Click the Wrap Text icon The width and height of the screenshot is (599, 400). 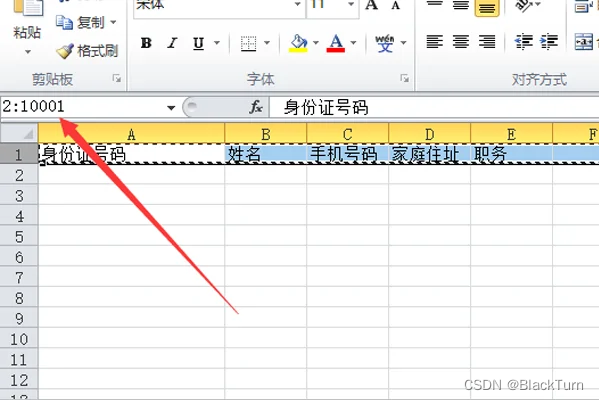(583, 6)
